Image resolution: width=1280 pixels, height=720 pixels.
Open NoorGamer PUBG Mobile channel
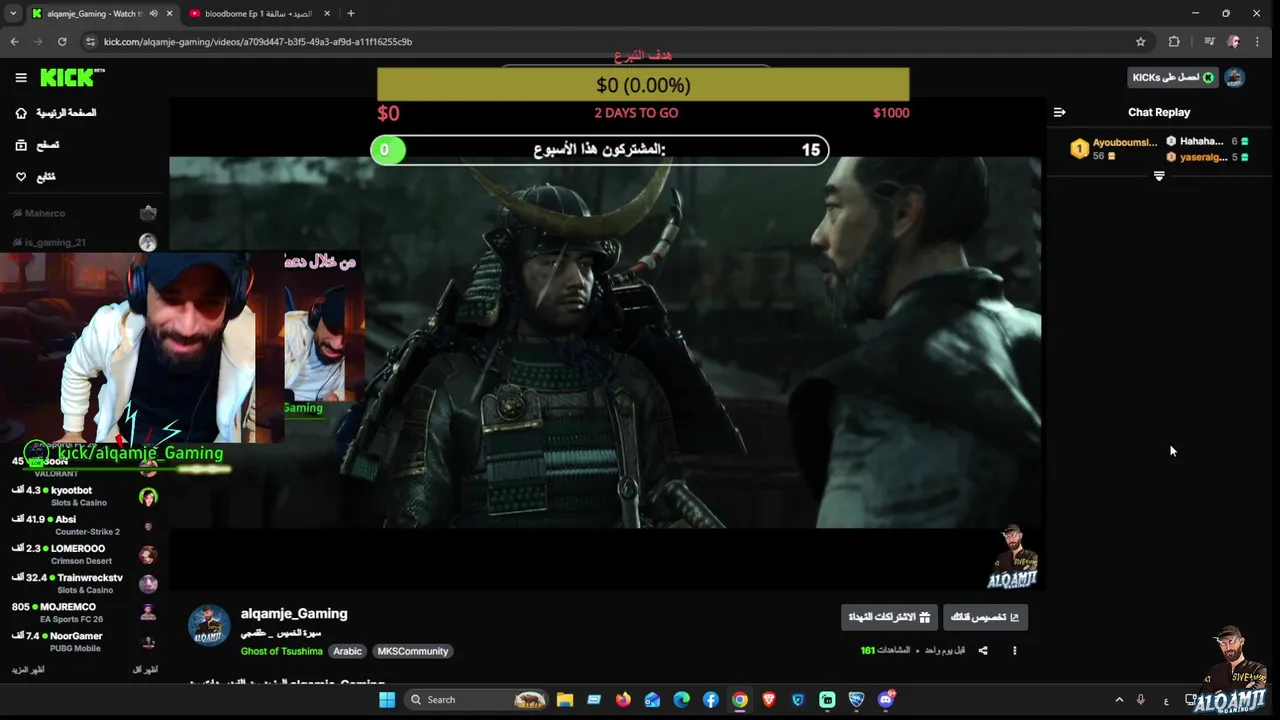tap(85, 641)
